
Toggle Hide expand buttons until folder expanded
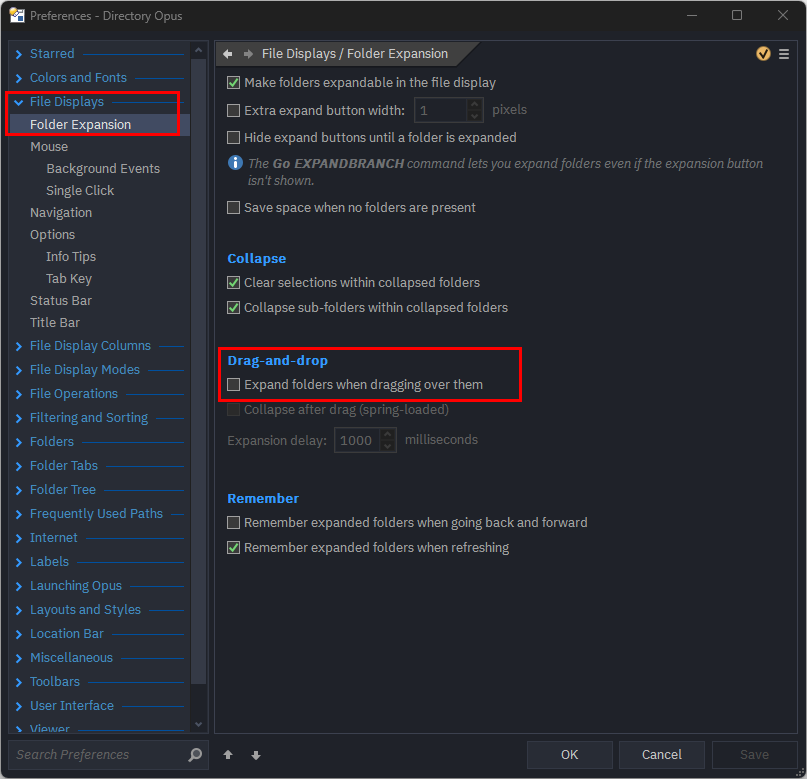tap(234, 138)
